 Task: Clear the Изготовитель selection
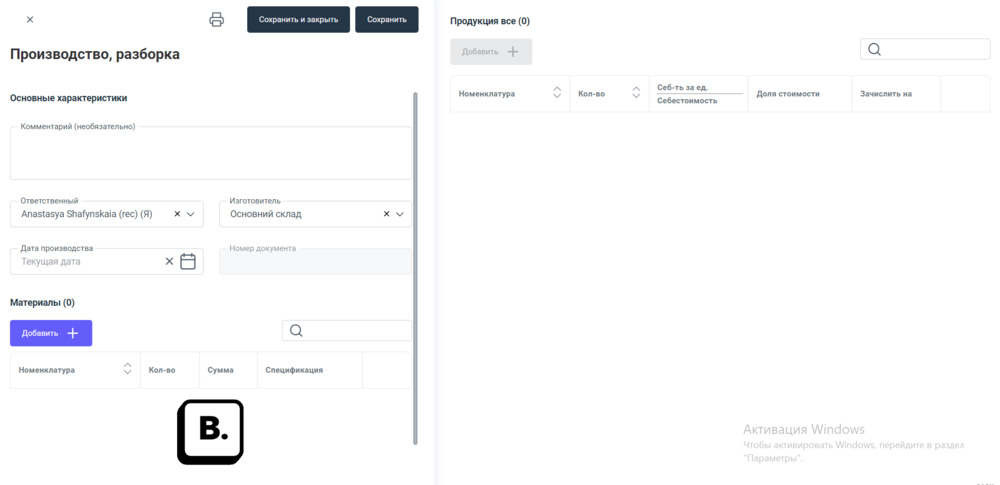[386, 214]
